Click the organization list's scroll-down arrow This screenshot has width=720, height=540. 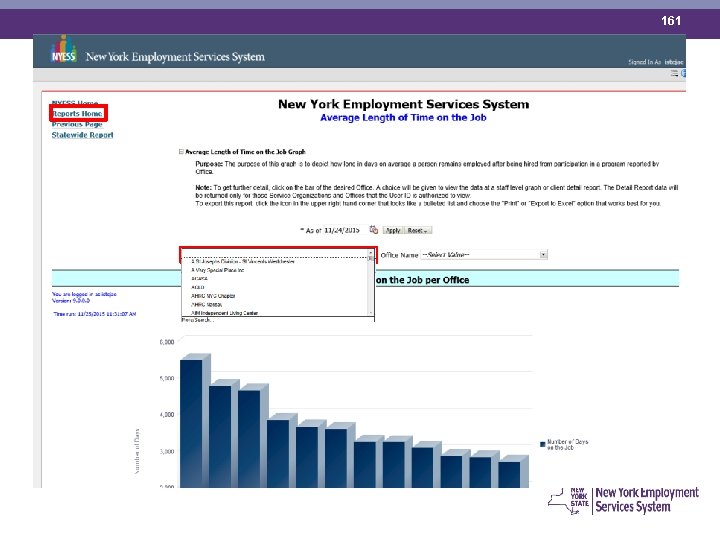(371, 313)
